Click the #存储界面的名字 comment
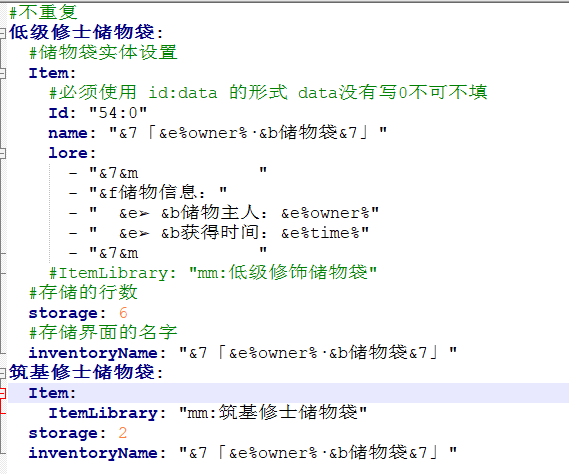This screenshot has height=474, width=569. pos(103,332)
